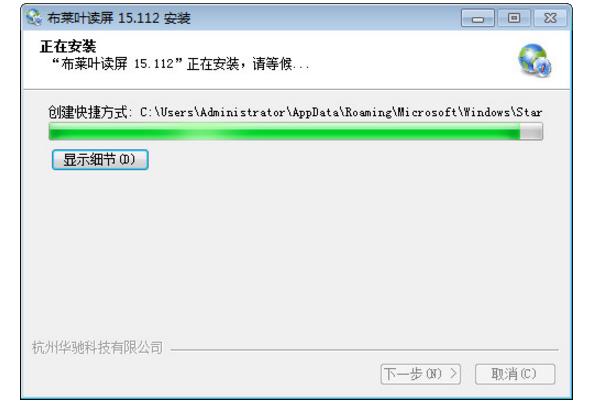Click the empty title bar space beside the title
The image size is (603, 401).
tap(325, 18)
